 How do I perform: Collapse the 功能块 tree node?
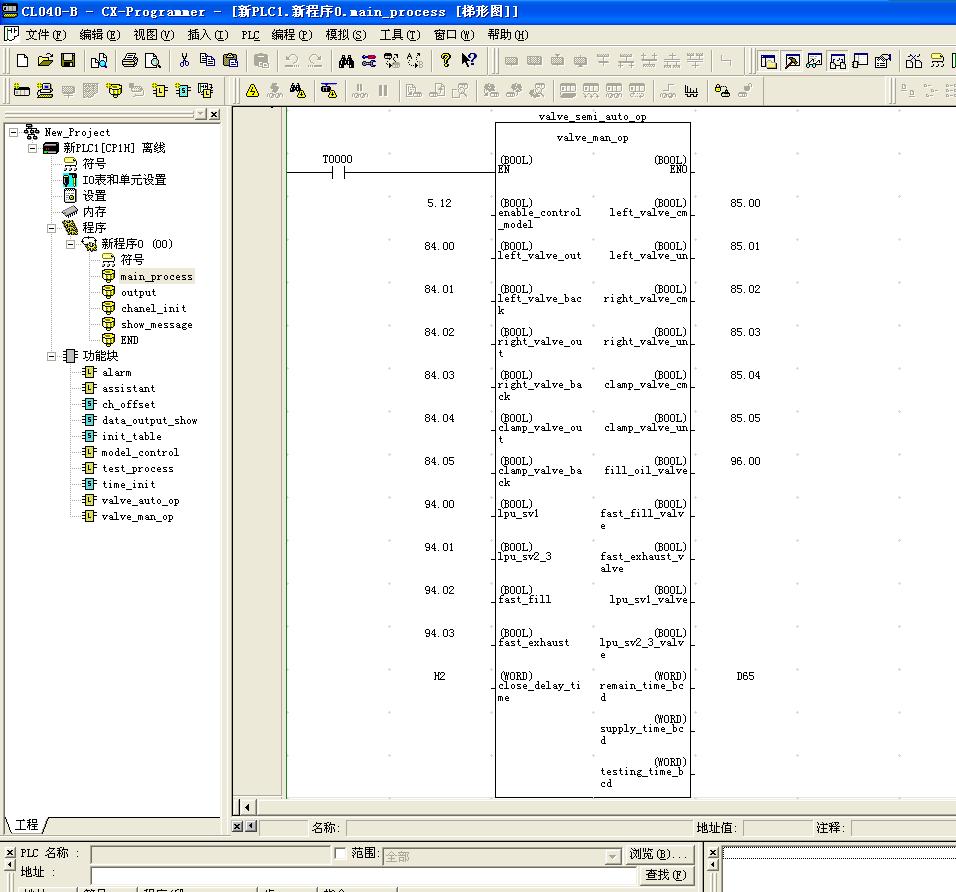52,356
